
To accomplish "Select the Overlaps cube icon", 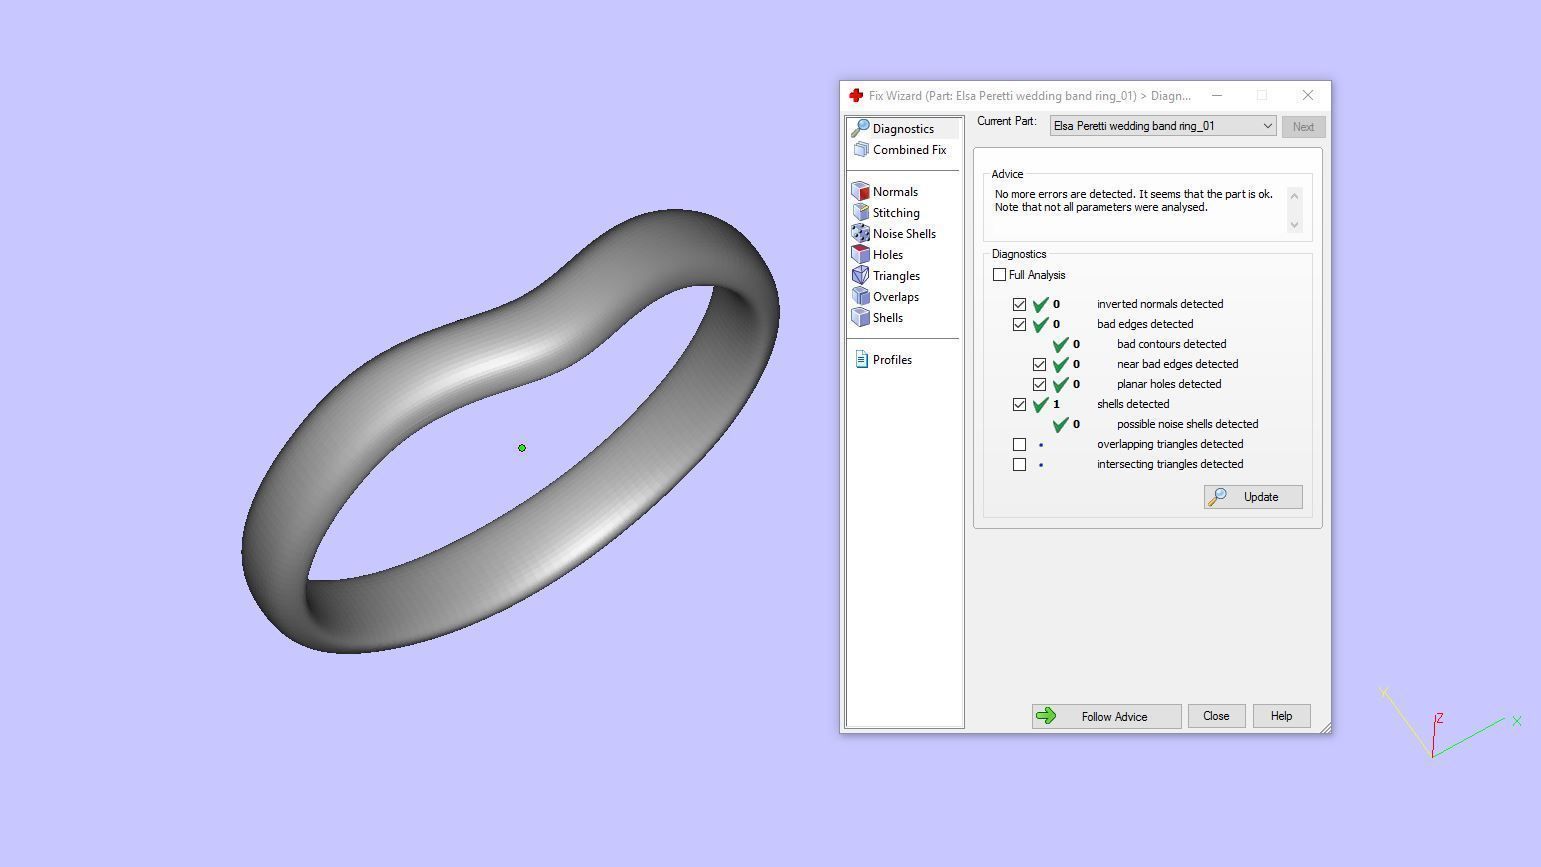I will coord(860,296).
